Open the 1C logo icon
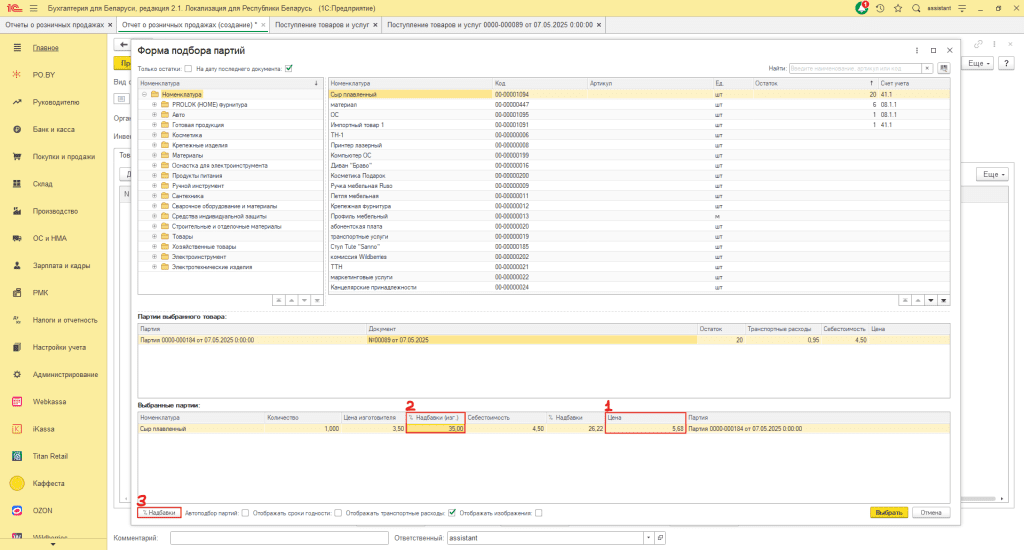 [x=14, y=8]
